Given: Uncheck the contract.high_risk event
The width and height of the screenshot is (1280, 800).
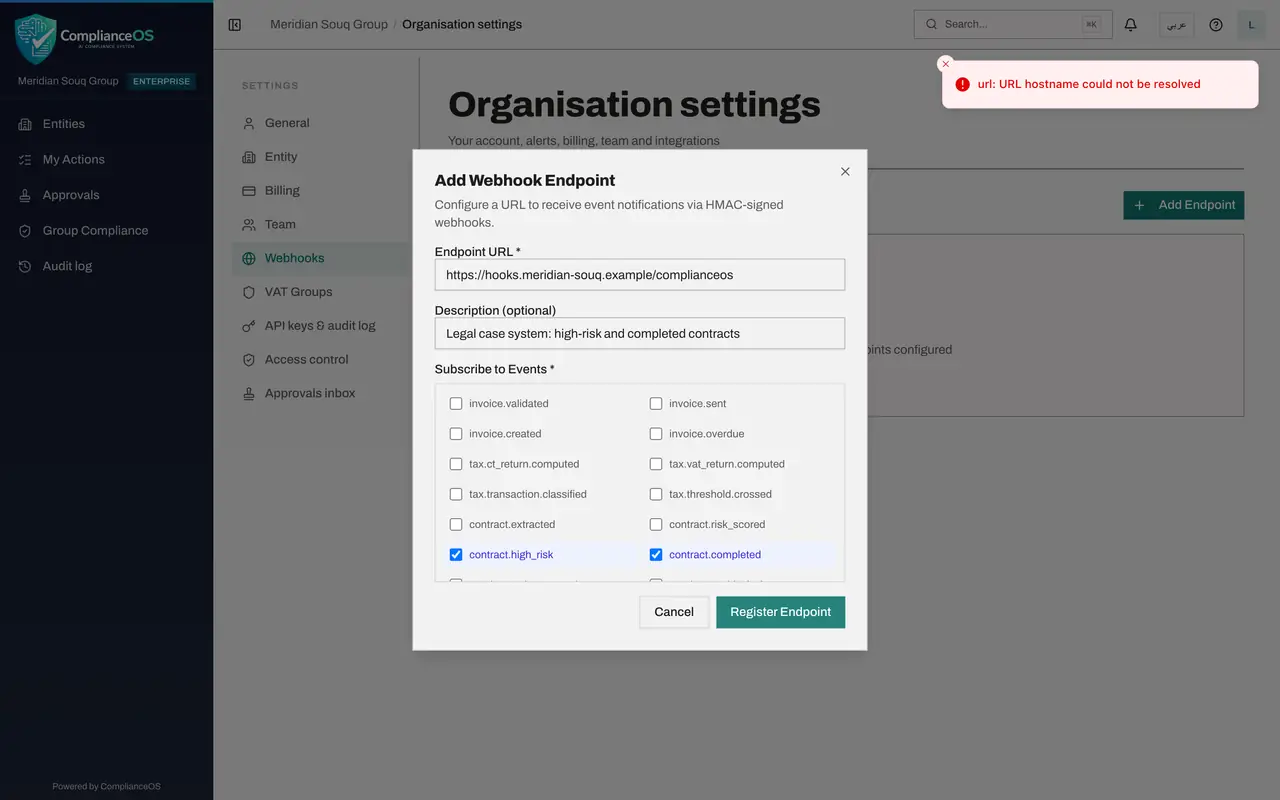Looking at the screenshot, I should [456, 554].
